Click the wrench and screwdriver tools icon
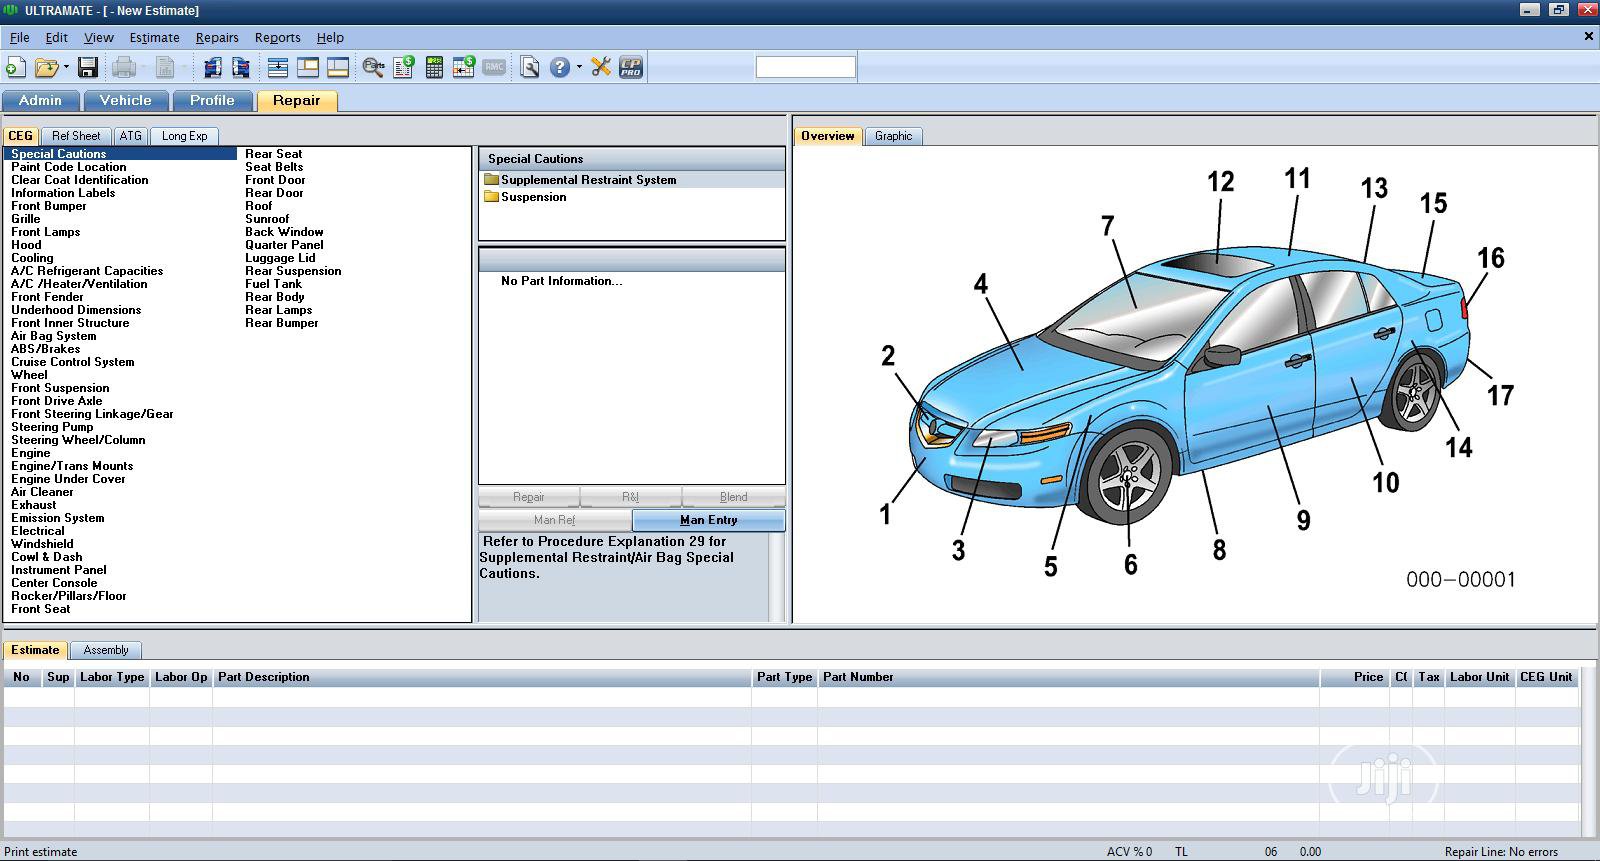 [x=601, y=68]
